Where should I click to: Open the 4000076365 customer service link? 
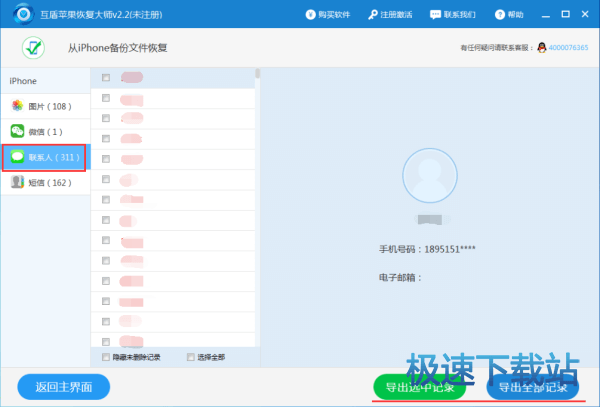(568, 47)
